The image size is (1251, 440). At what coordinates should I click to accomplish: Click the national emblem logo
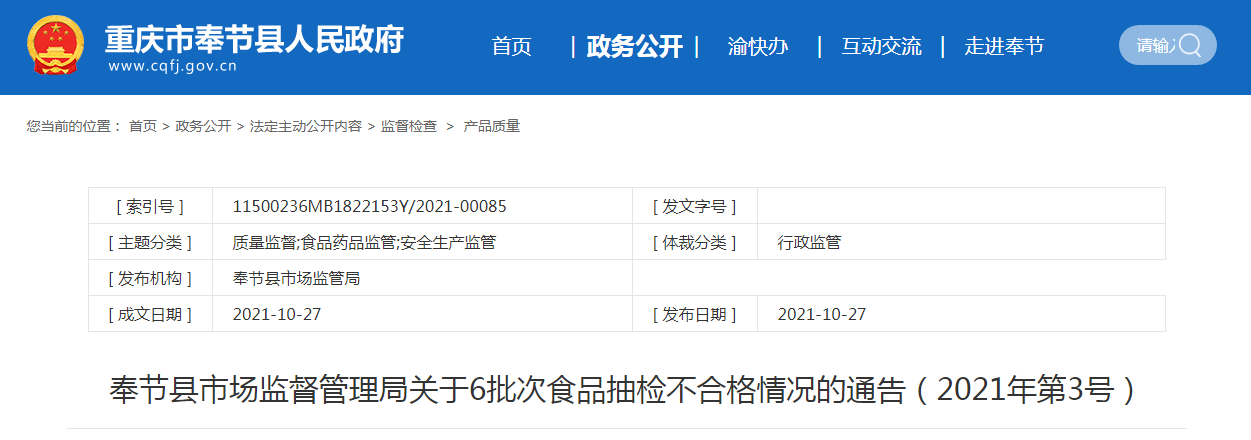(x=57, y=46)
